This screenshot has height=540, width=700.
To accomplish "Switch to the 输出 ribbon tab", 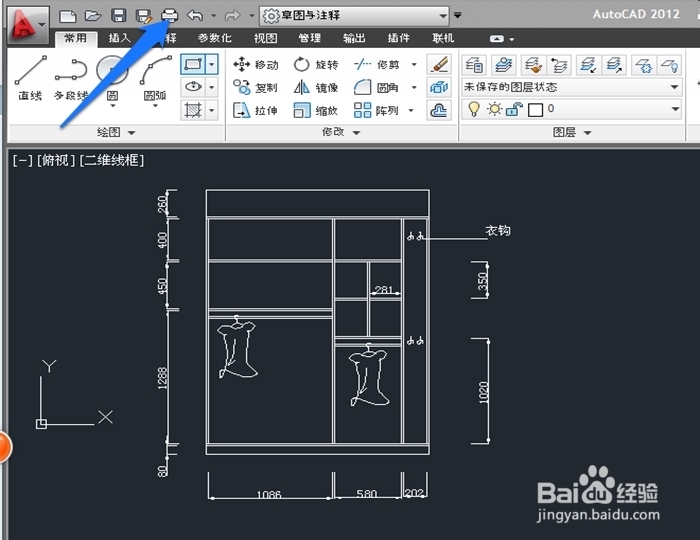I will pyautogui.click(x=354, y=38).
